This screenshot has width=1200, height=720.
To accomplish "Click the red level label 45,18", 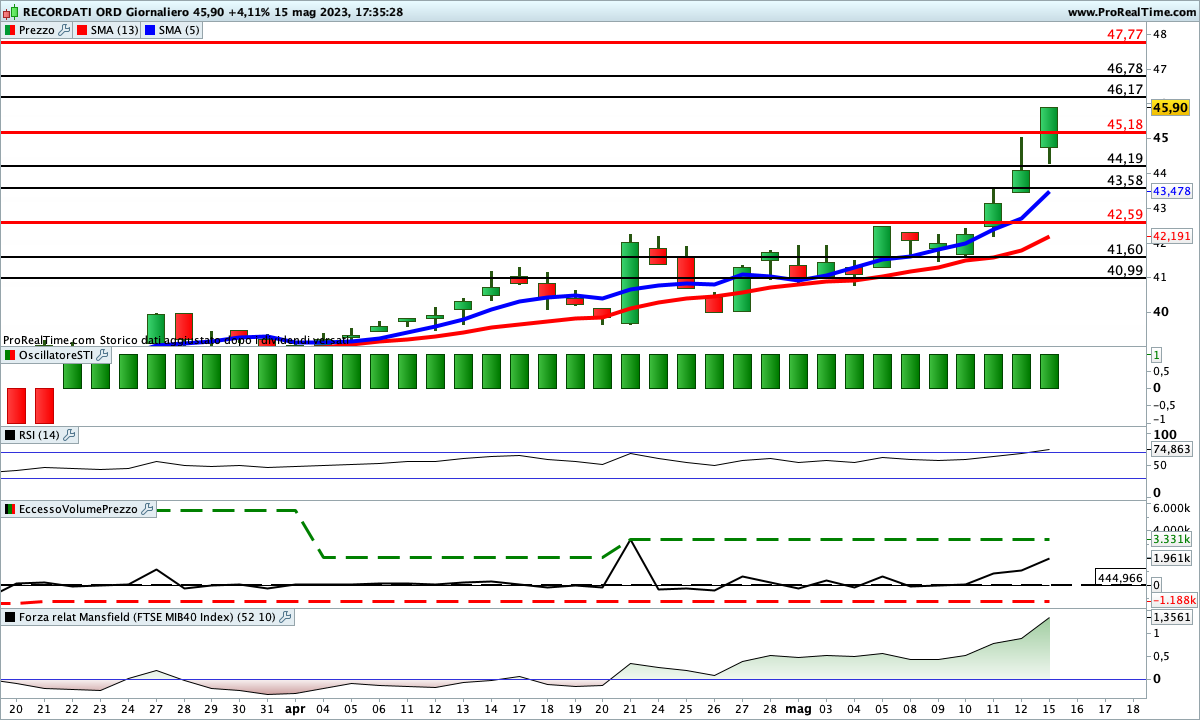I will (1125, 124).
